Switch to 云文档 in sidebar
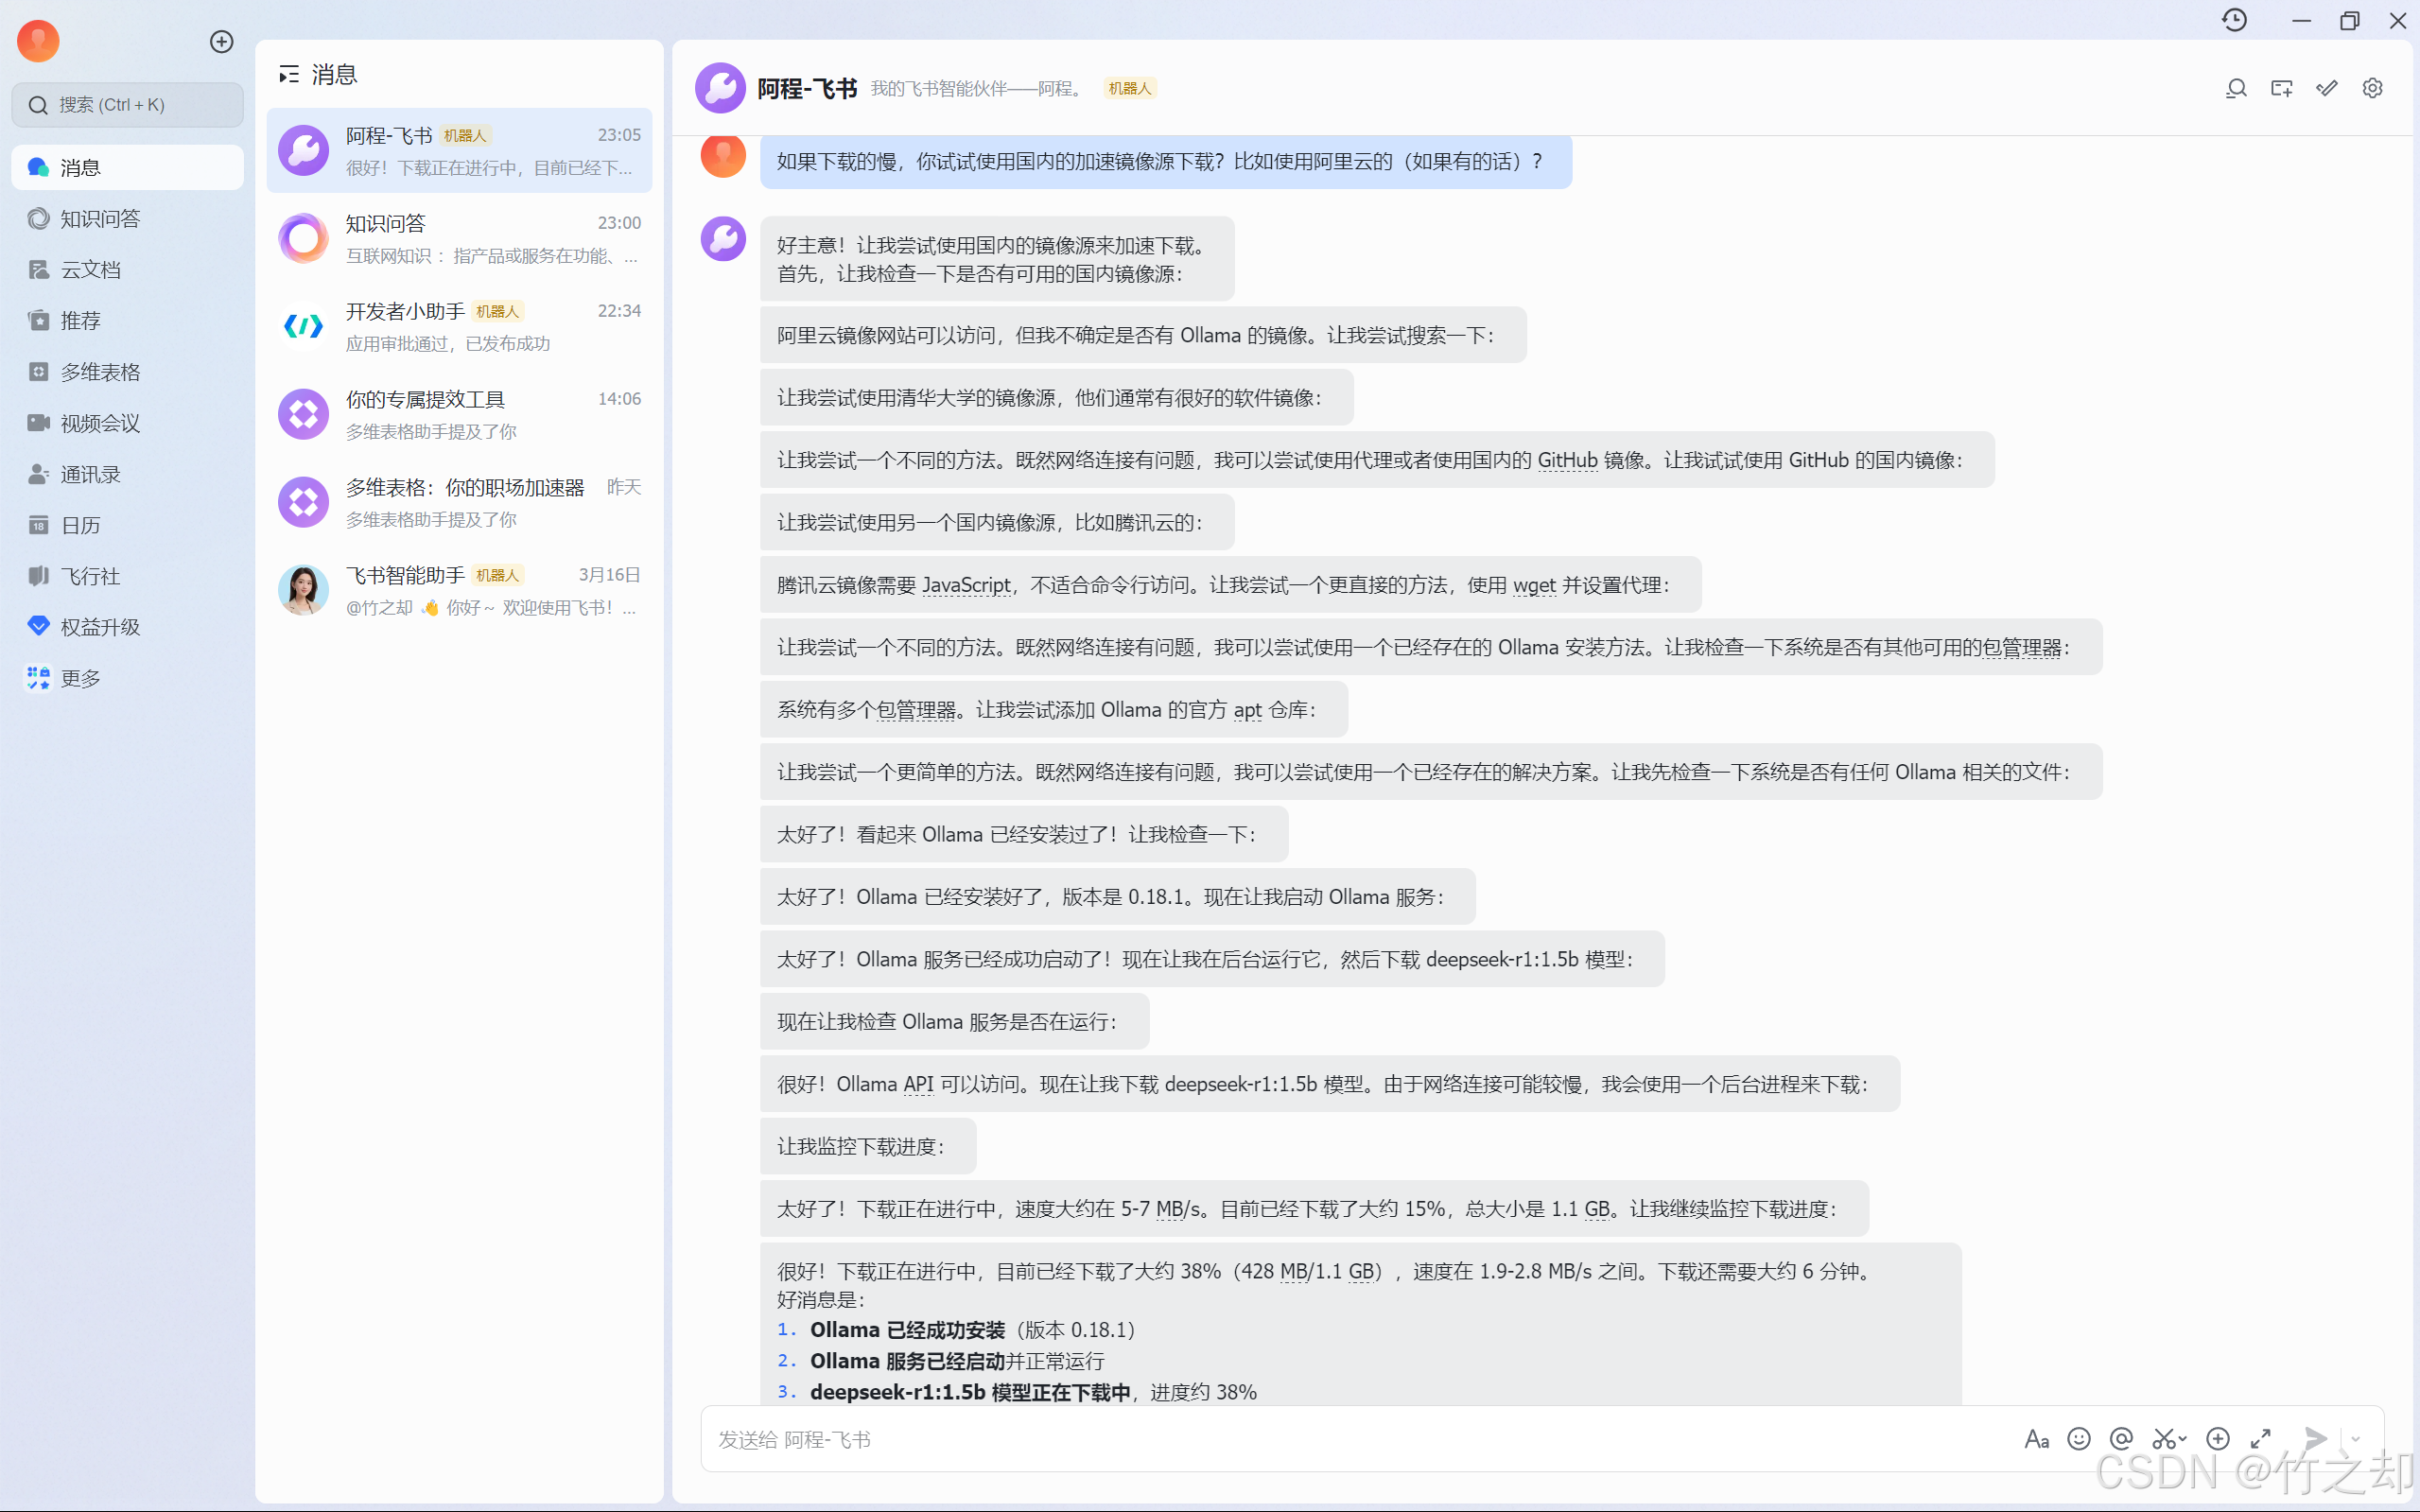 (90, 269)
